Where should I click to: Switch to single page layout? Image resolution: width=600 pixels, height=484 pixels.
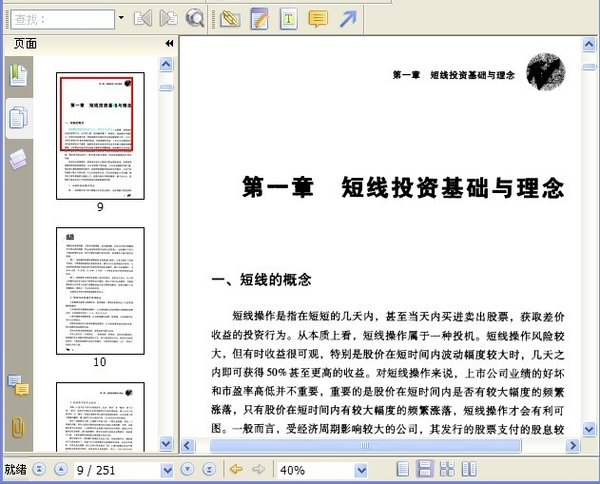pos(403,469)
